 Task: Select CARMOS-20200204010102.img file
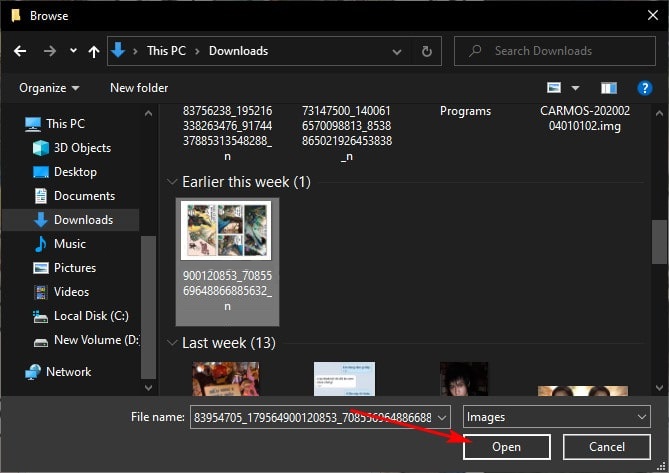585,118
